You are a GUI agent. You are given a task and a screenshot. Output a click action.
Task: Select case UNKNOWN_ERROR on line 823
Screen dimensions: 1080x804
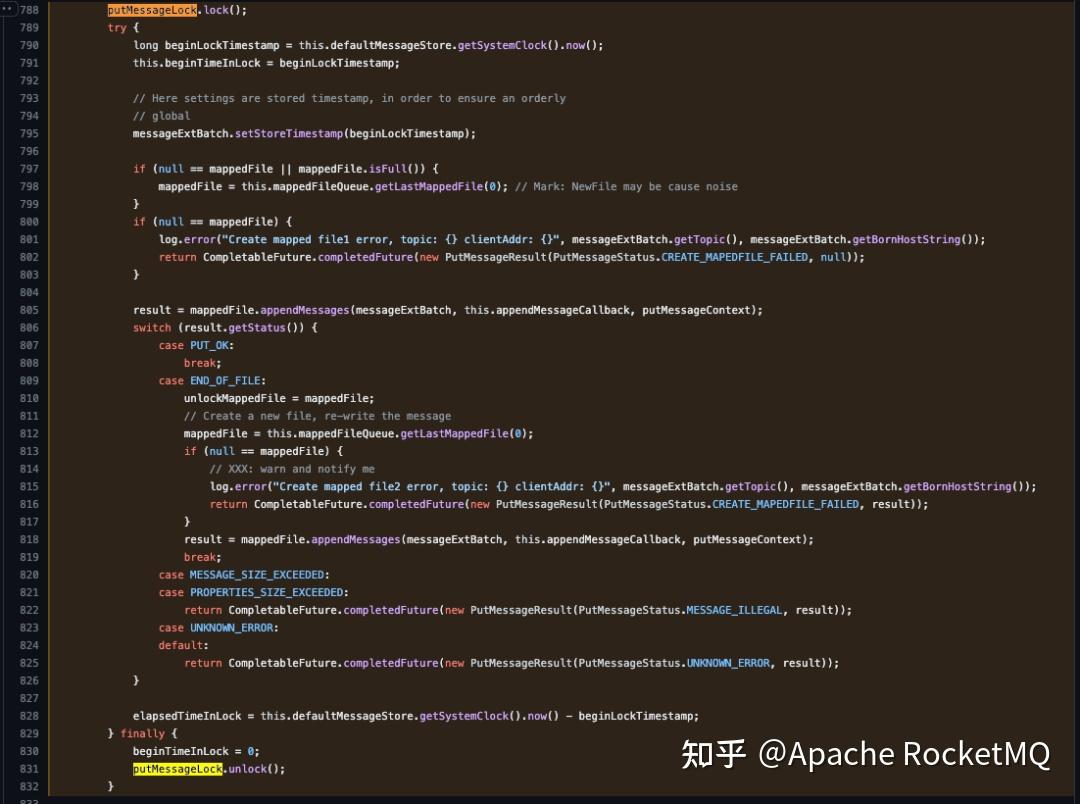tap(220, 627)
